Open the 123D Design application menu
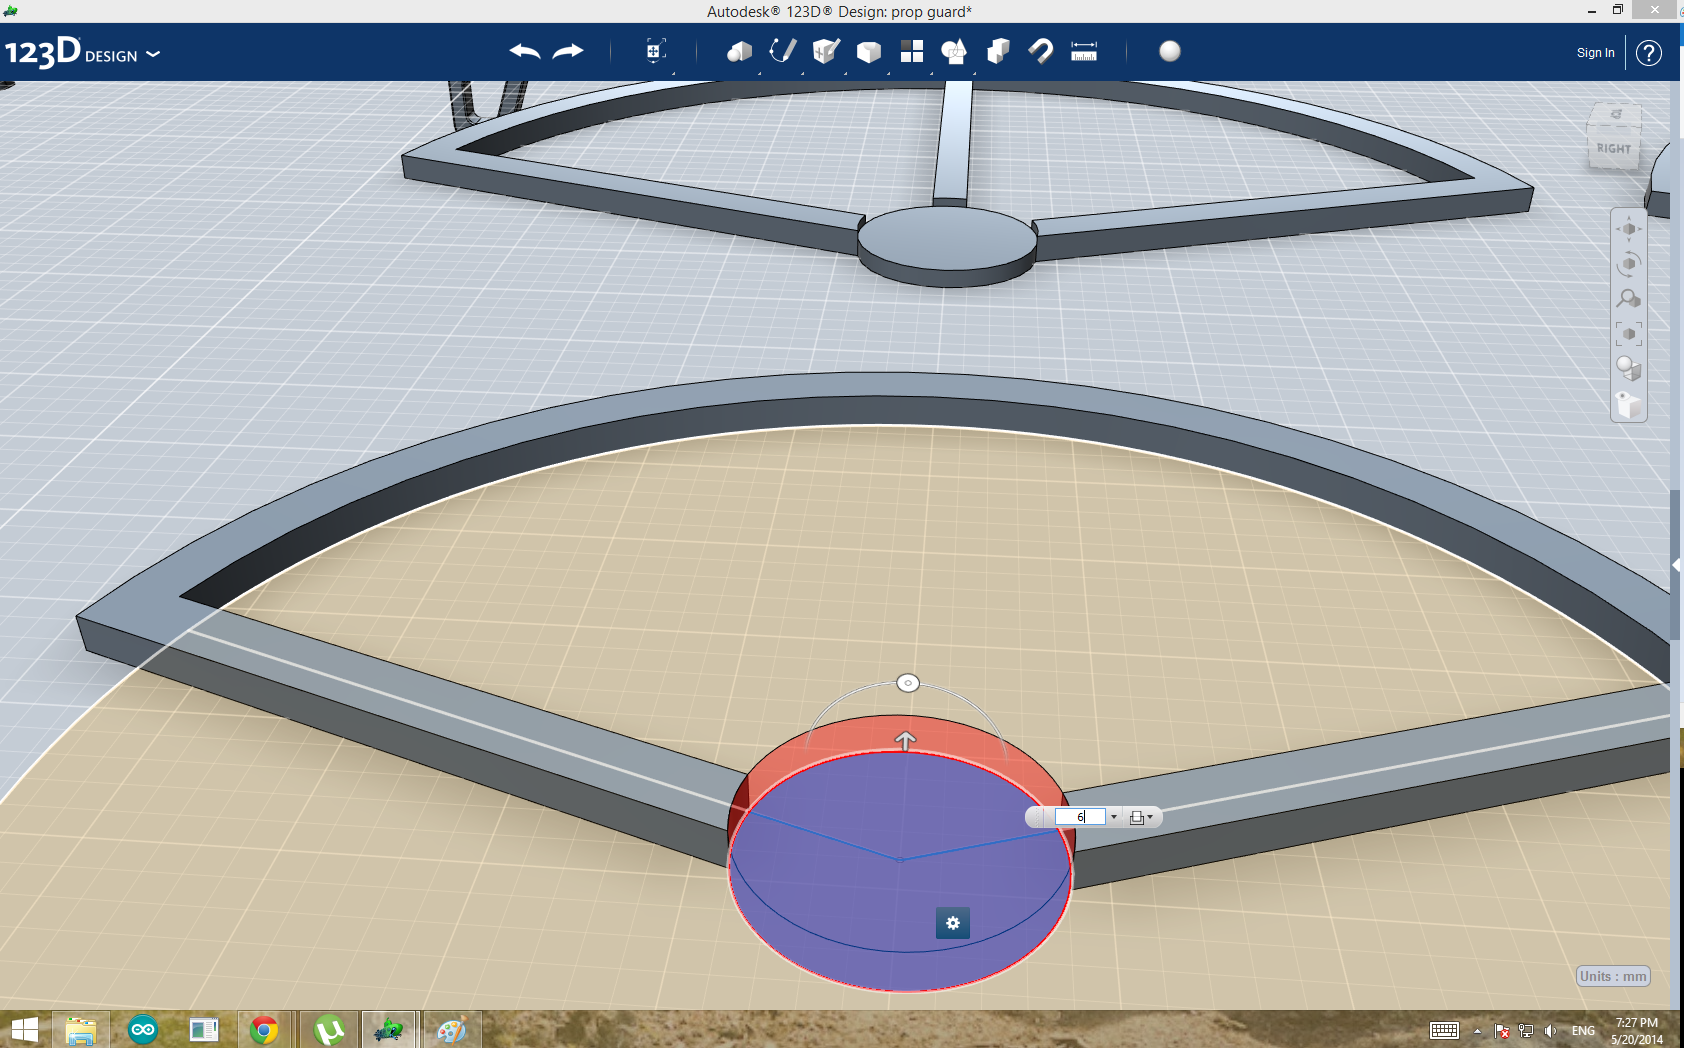This screenshot has width=1684, height=1048. (82, 52)
